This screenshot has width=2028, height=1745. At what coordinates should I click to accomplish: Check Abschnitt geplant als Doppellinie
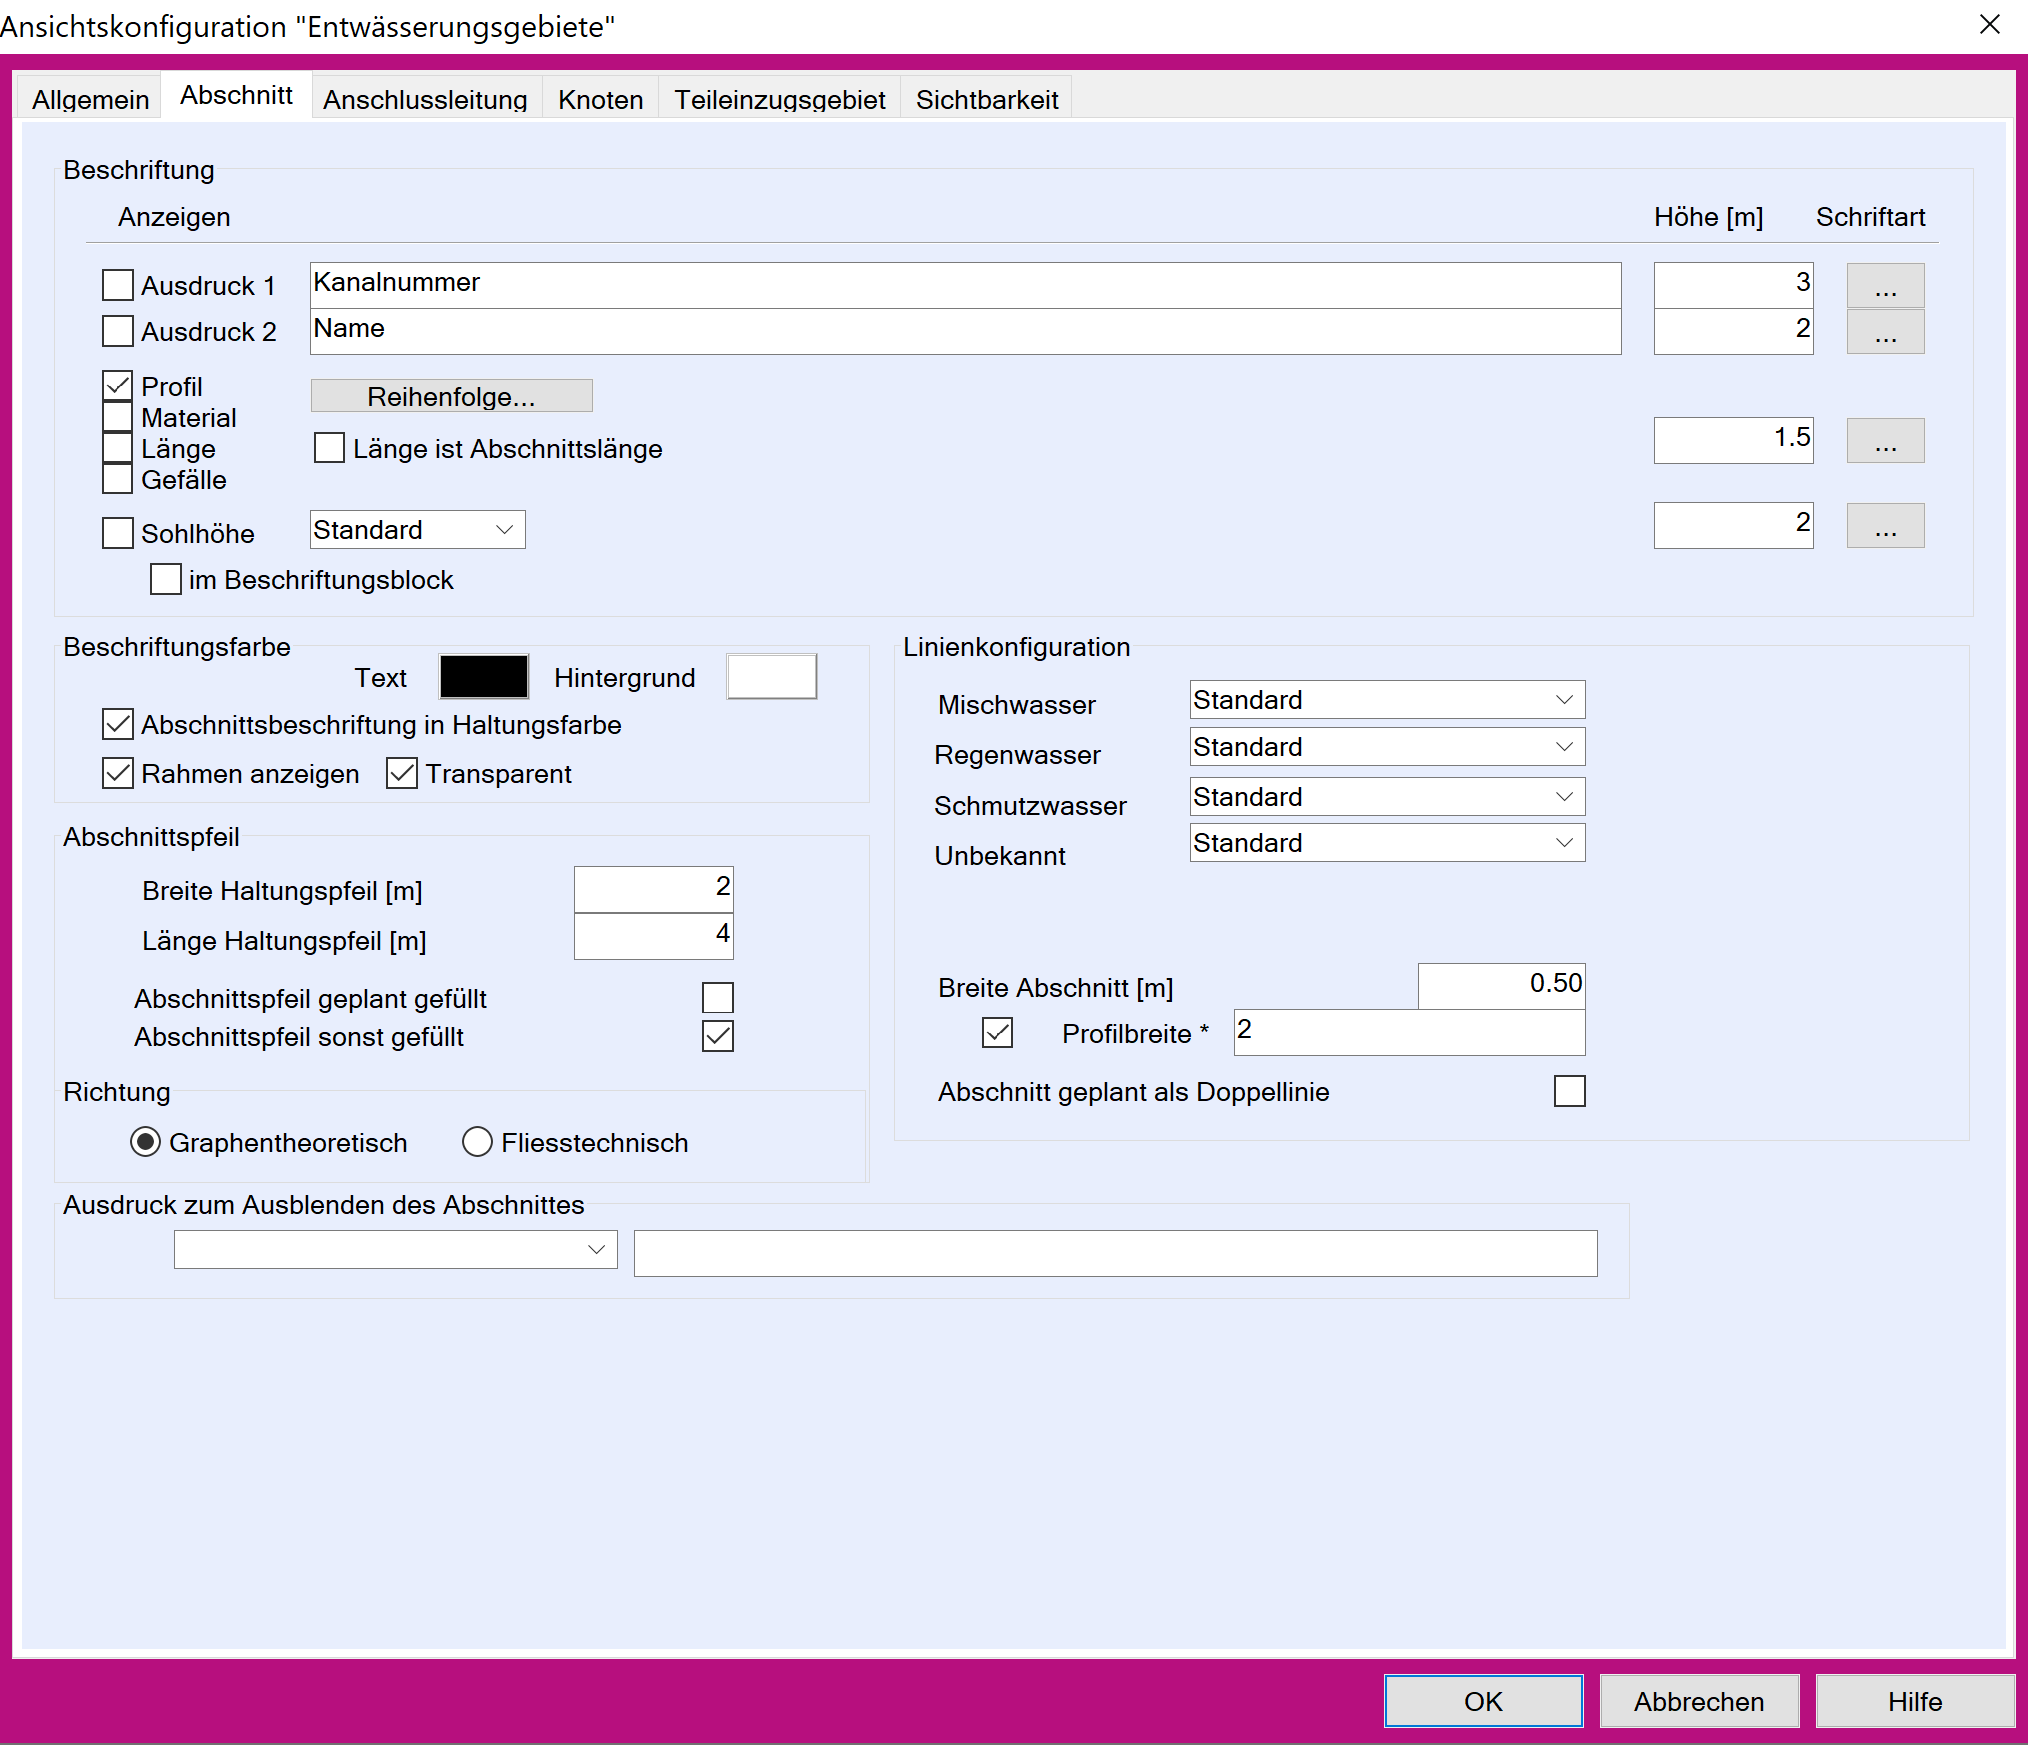(1569, 1091)
